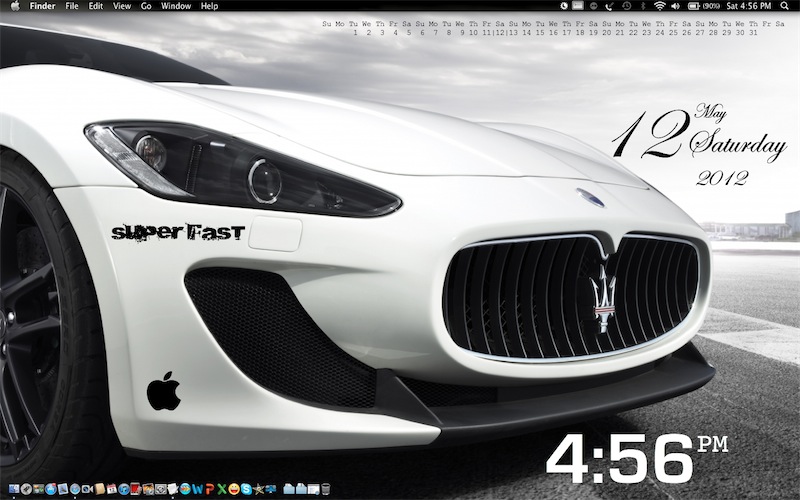This screenshot has width=800, height=500.
Task: Open Mail stamp icon in Dock
Action: coord(63,489)
